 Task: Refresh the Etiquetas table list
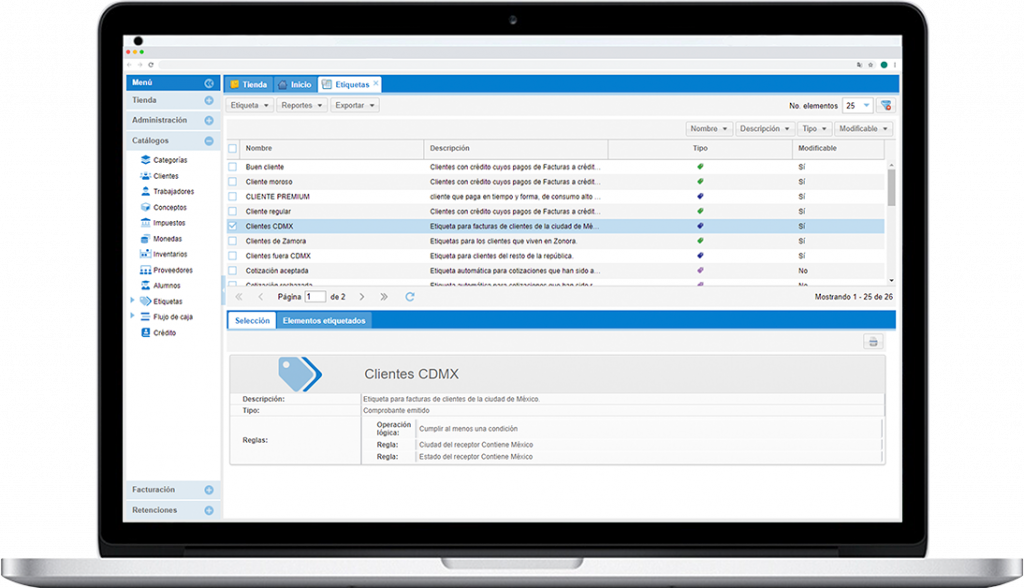[410, 297]
